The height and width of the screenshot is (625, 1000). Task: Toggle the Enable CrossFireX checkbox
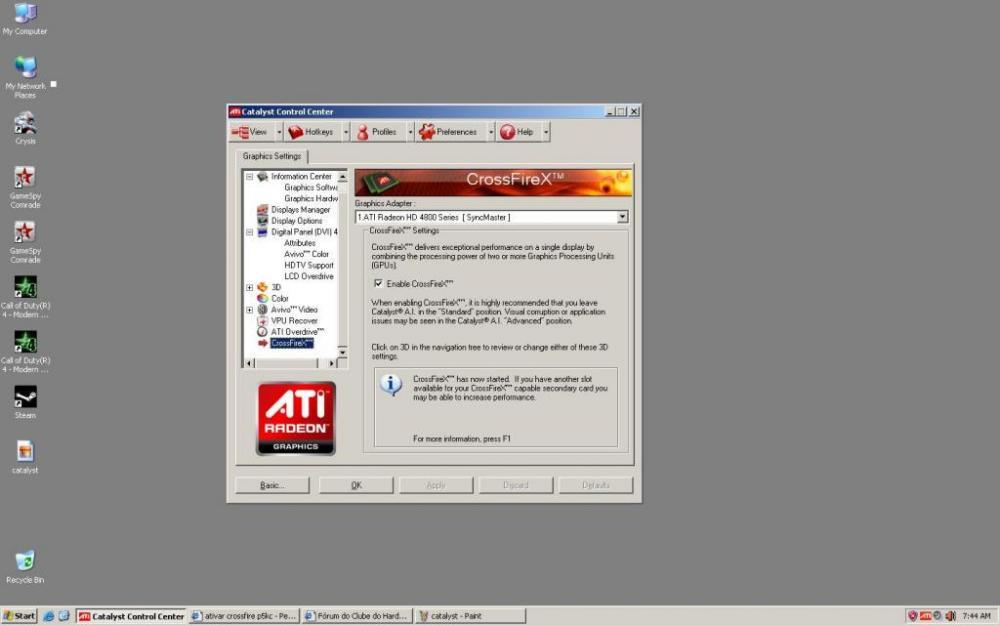[378, 283]
